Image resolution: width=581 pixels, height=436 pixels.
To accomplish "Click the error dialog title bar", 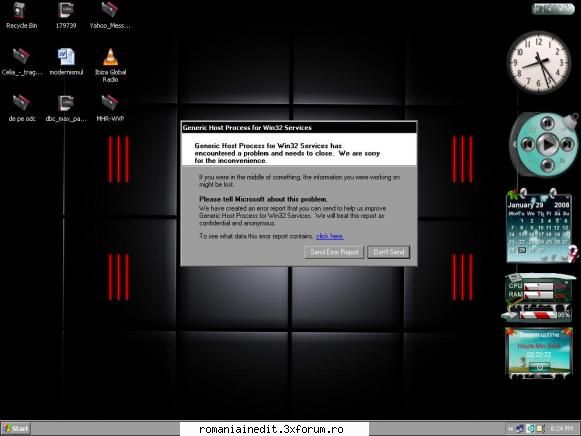I will pyautogui.click(x=299, y=127).
